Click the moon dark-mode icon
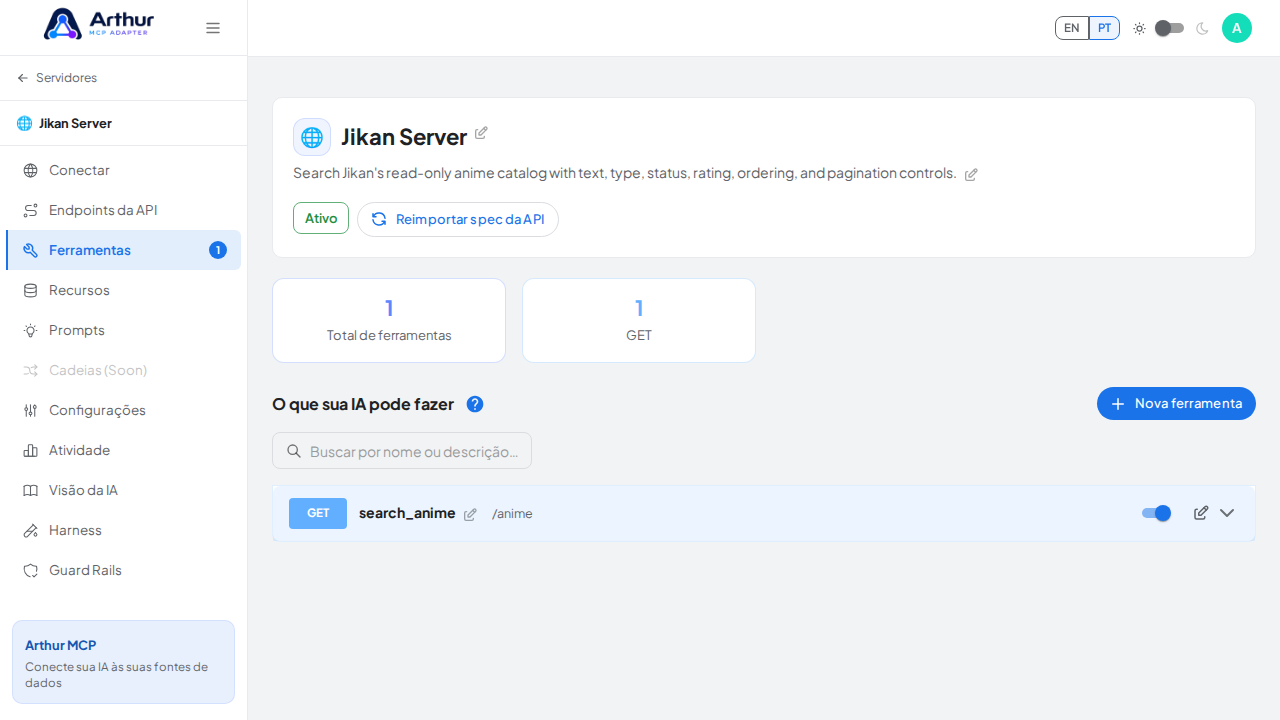Screen dimensions: 1280x720 tap(1202, 28)
